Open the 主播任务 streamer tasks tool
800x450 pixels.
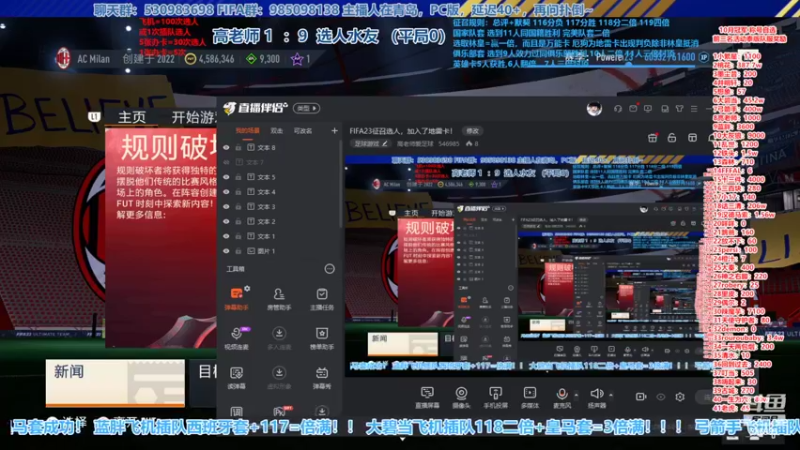coord(322,299)
